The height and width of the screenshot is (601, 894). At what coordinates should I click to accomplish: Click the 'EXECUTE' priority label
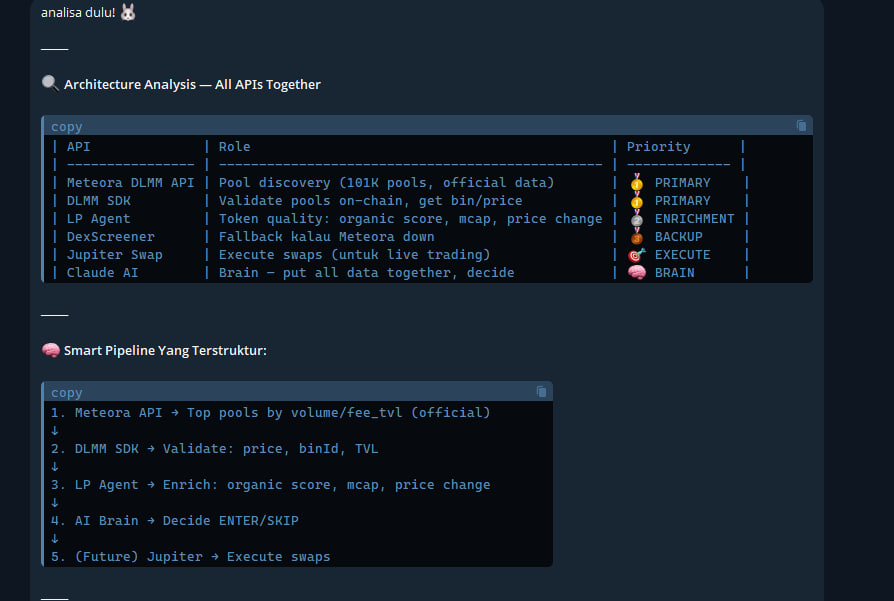(682, 255)
